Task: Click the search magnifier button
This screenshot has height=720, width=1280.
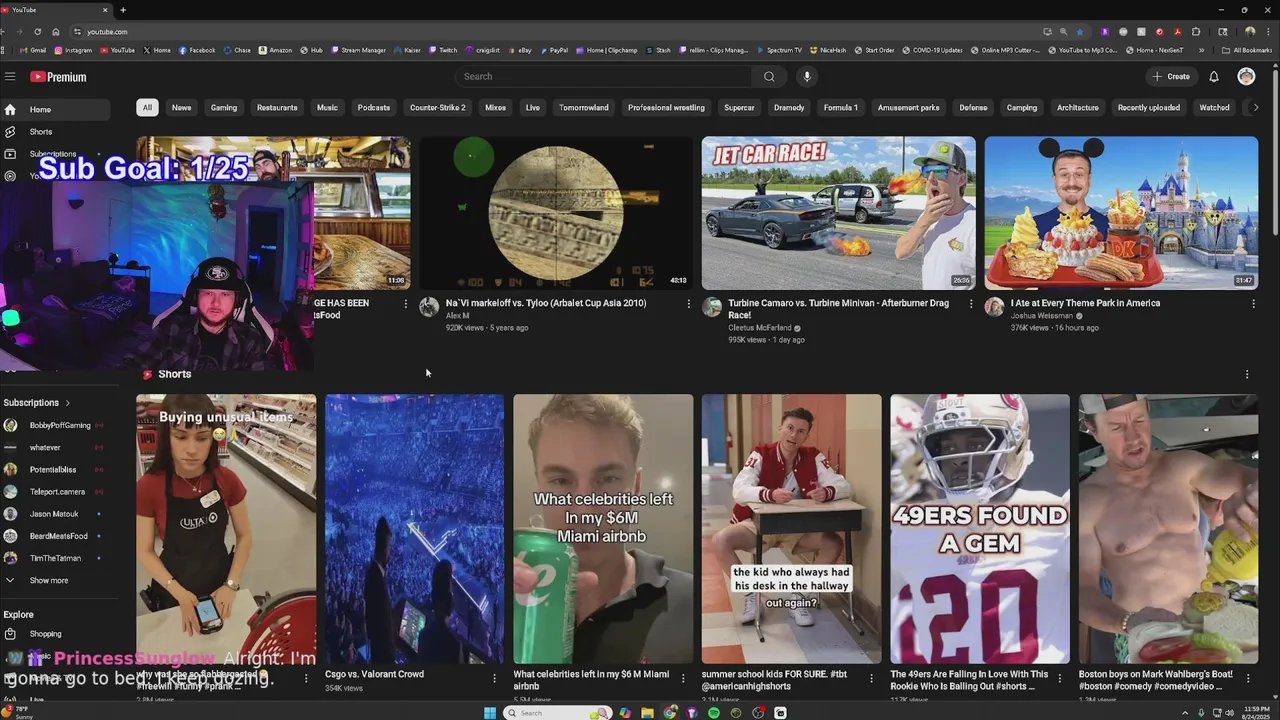Action: tap(769, 76)
